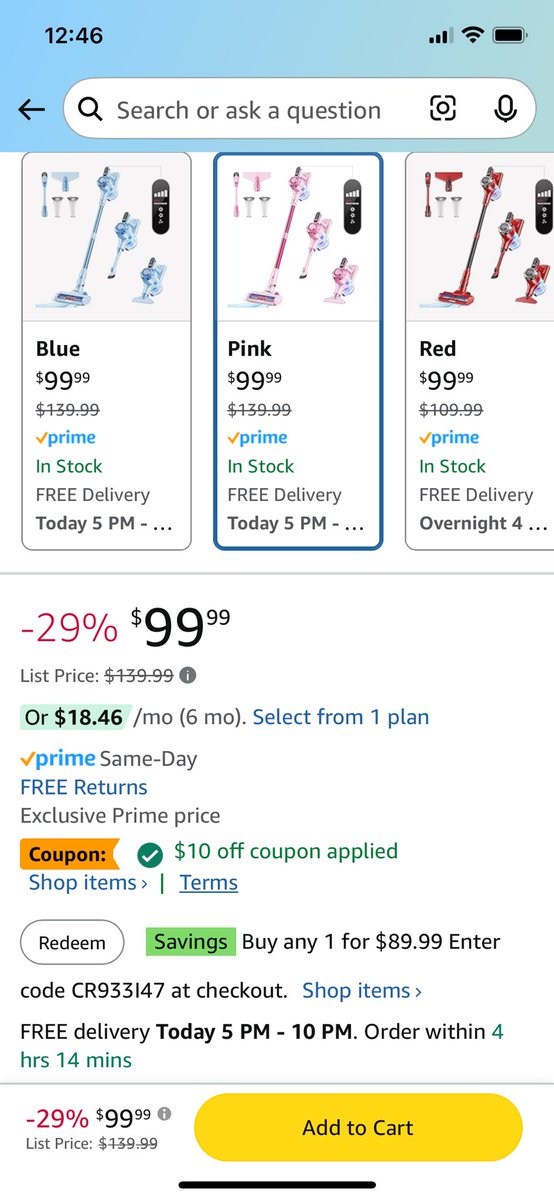Expand Shop items under coupon
The width and height of the screenshot is (554, 1200).
pyautogui.click(x=88, y=883)
